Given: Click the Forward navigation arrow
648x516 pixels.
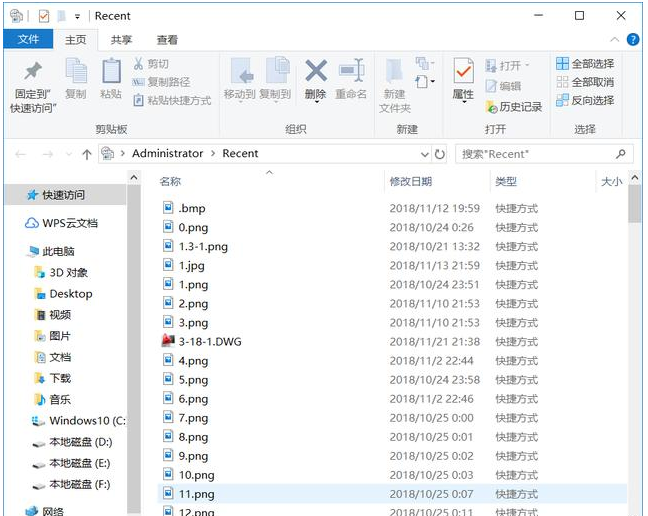Looking at the screenshot, I should [48, 155].
